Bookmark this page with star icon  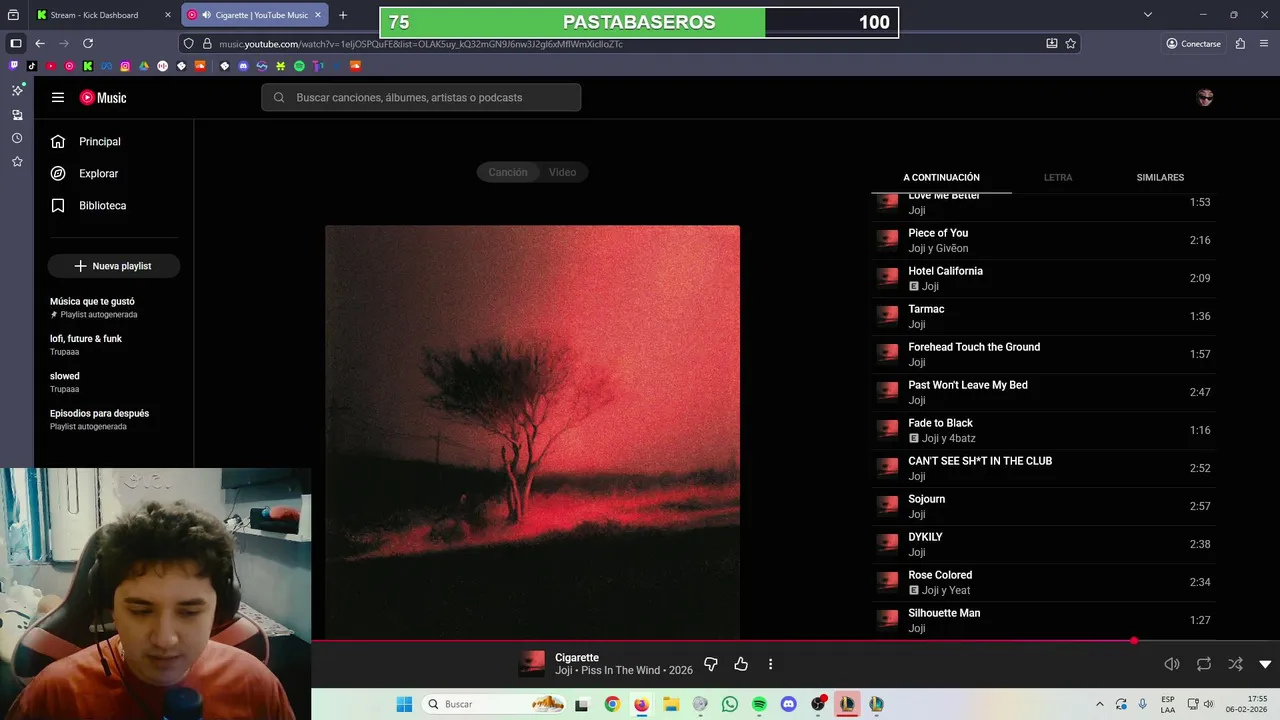click(1070, 43)
